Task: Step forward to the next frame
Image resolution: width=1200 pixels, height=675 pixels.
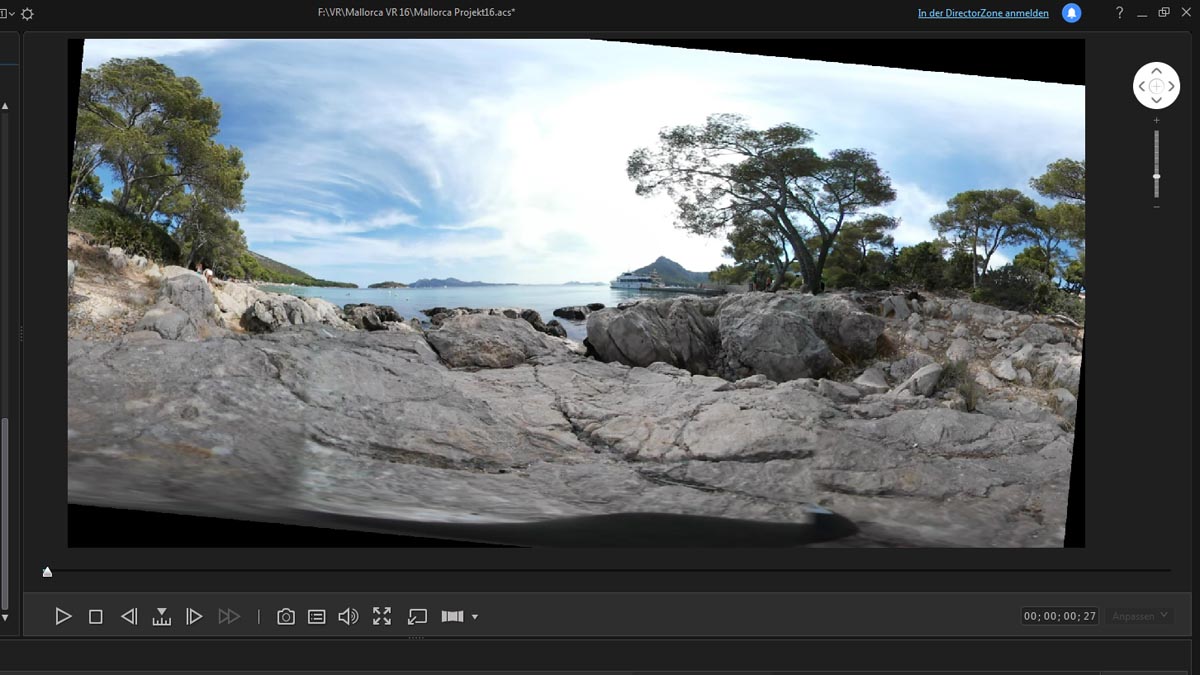Action: pos(195,617)
